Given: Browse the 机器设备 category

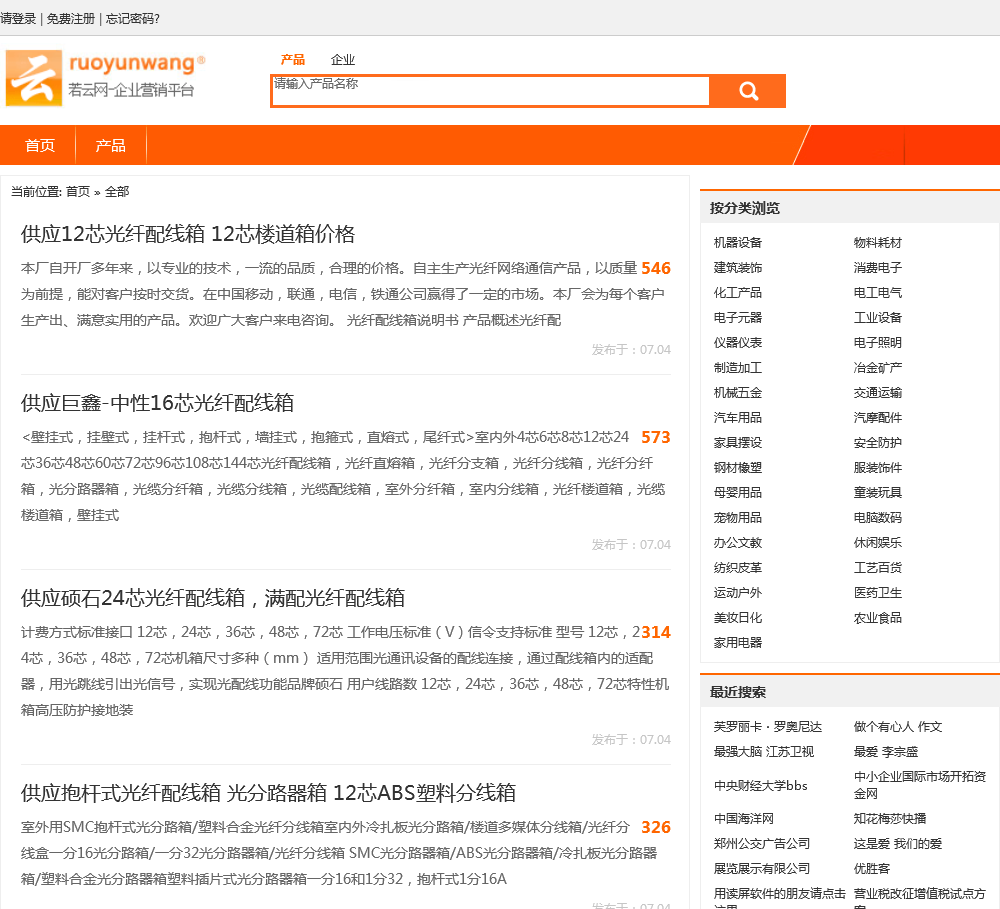Looking at the screenshot, I should point(738,243).
